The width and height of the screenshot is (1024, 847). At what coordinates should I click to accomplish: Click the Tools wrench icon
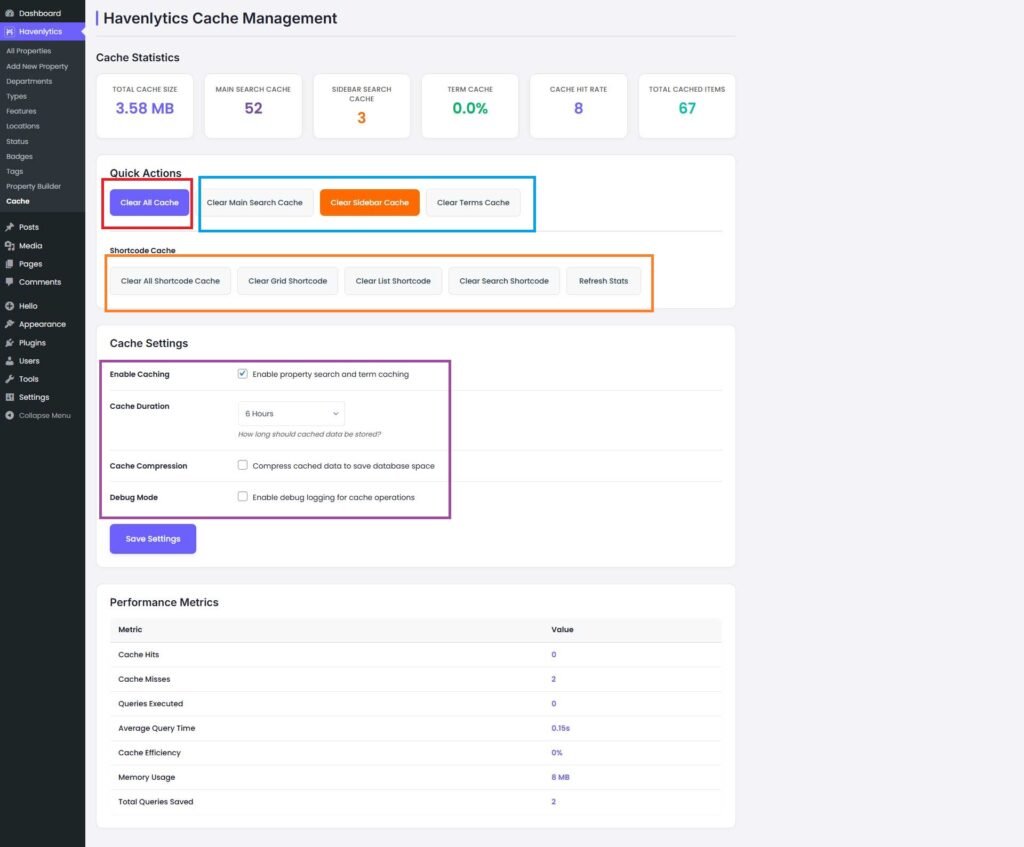[10, 379]
